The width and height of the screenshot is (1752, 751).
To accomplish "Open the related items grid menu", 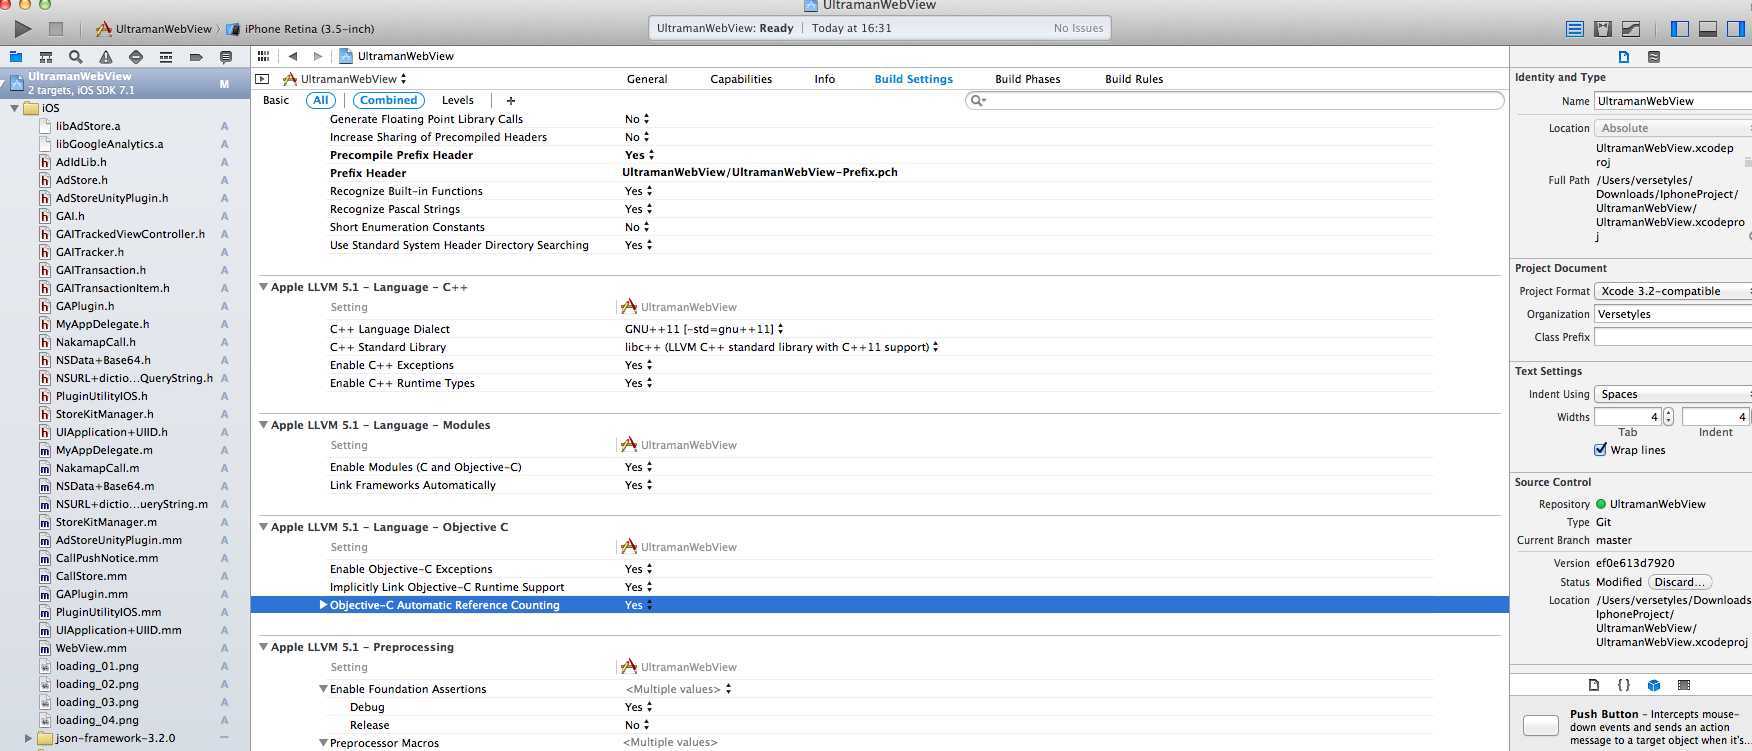I will [263, 56].
